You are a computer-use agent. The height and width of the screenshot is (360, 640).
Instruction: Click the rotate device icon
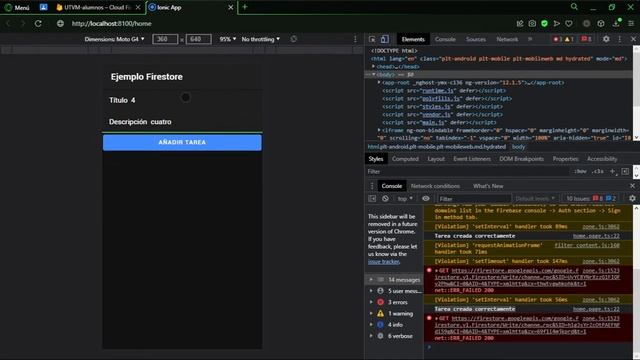(293, 39)
